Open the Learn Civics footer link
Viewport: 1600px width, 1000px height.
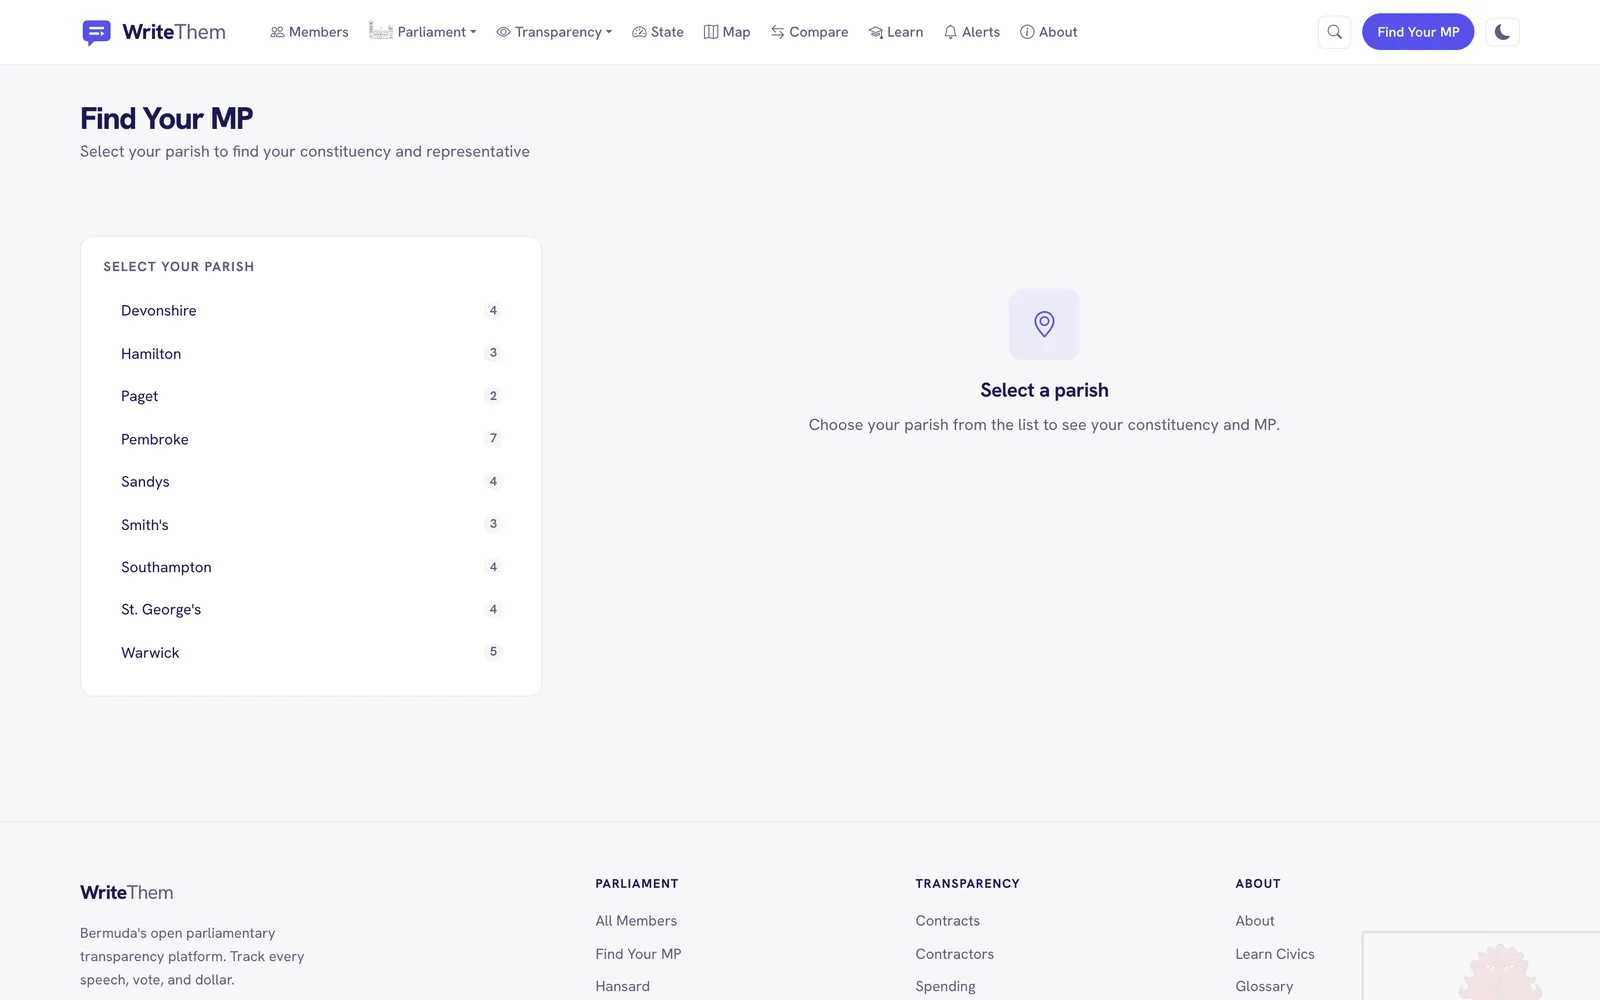[x=1274, y=954]
